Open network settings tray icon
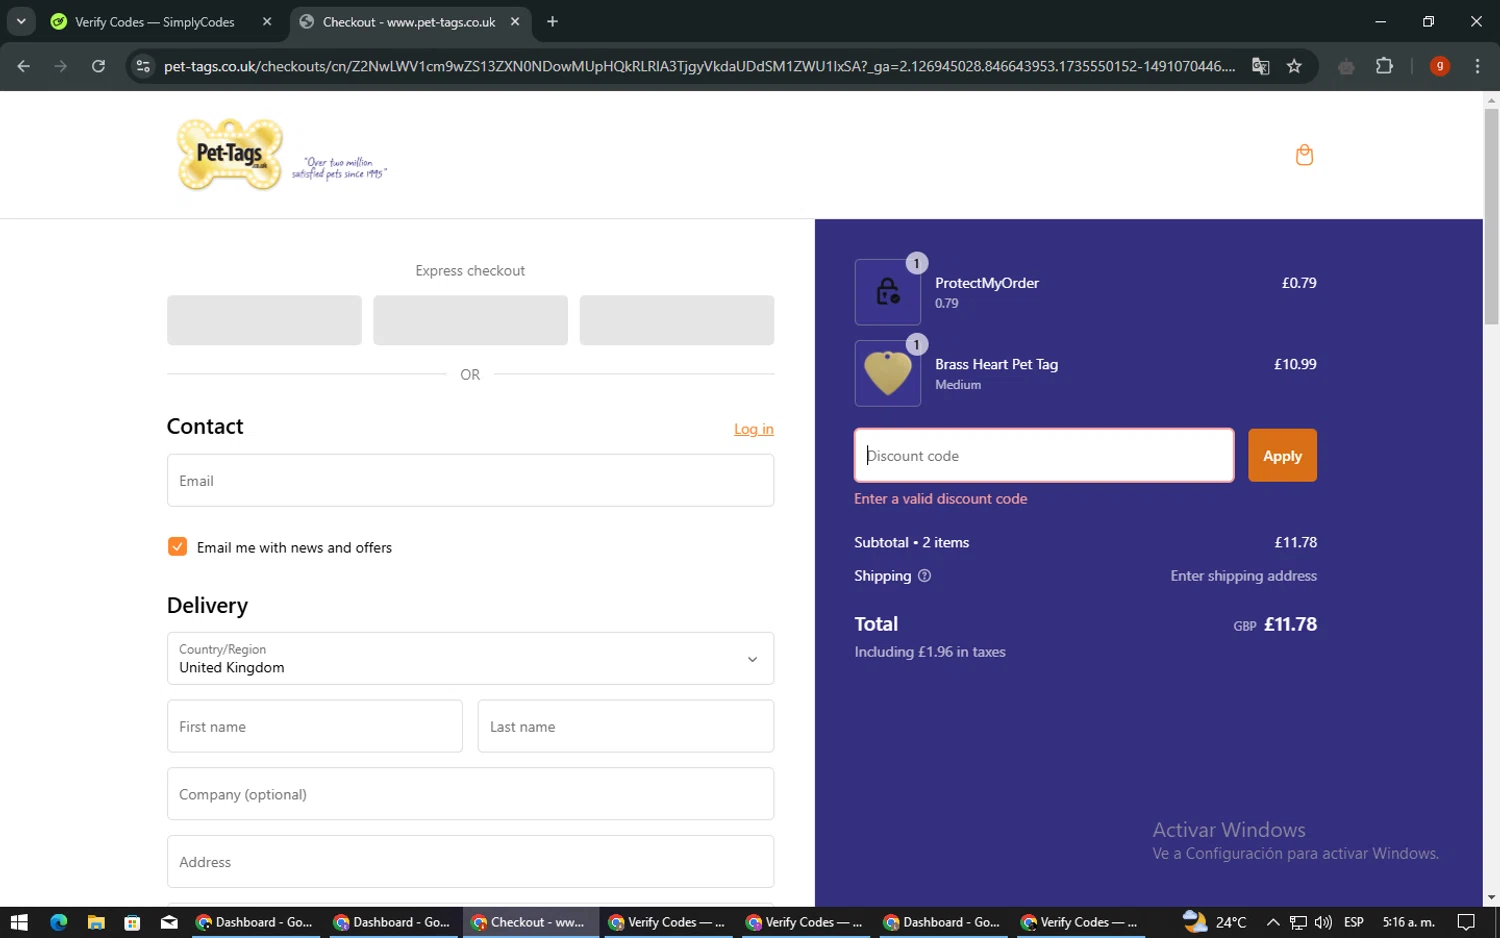Image resolution: width=1500 pixels, height=938 pixels. [x=1298, y=922]
